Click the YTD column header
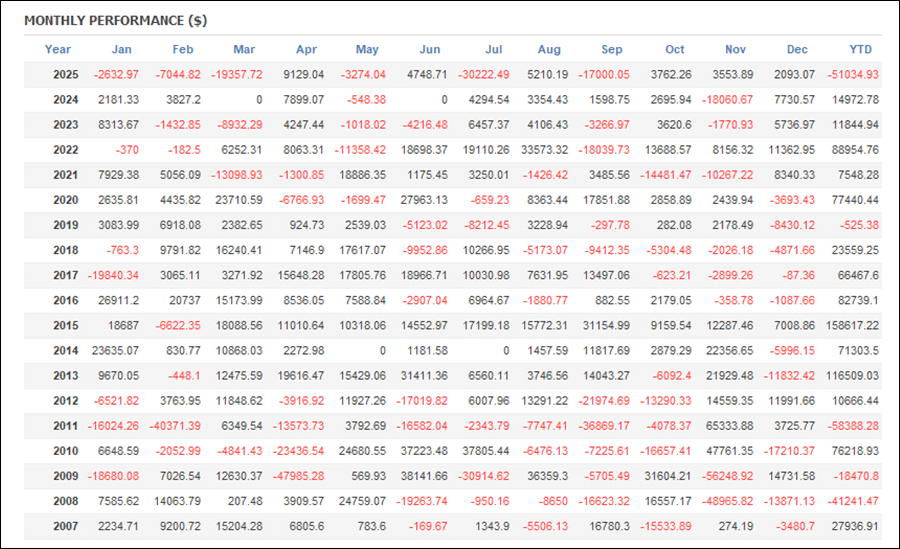Viewport: 900px width, 549px height. (864, 49)
